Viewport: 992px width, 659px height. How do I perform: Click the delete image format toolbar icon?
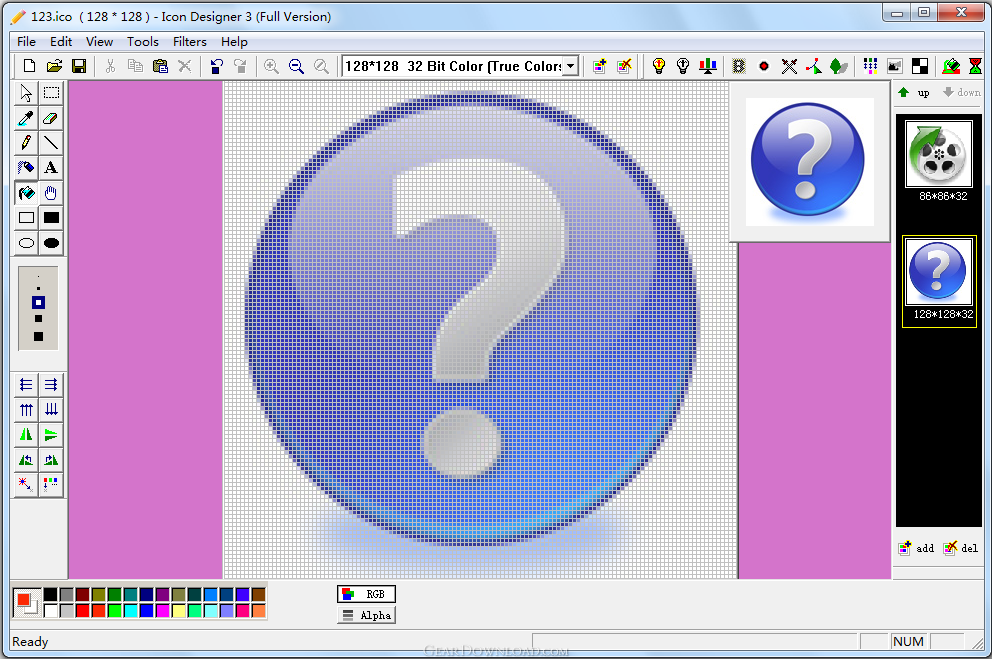click(x=624, y=66)
